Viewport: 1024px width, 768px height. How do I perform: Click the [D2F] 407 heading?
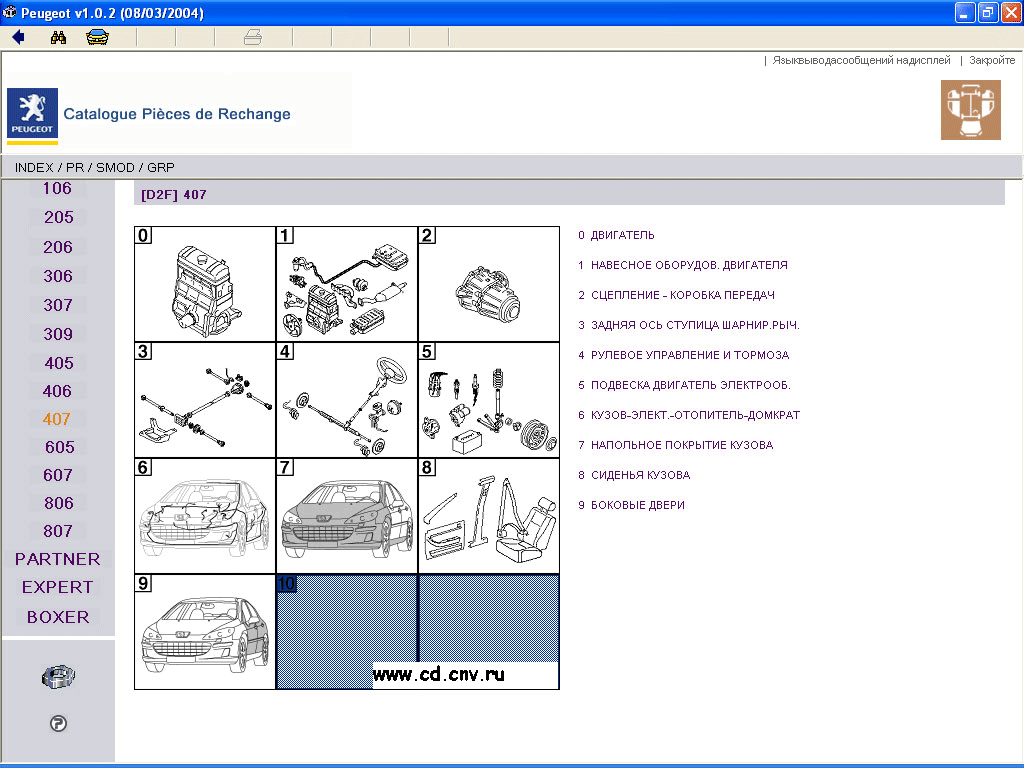(174, 195)
